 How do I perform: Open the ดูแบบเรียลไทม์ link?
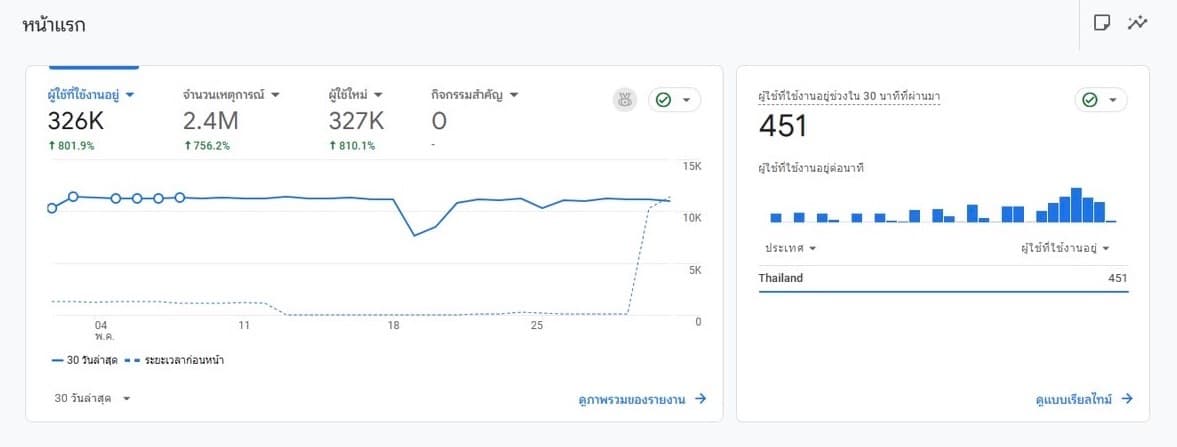pos(1075,398)
